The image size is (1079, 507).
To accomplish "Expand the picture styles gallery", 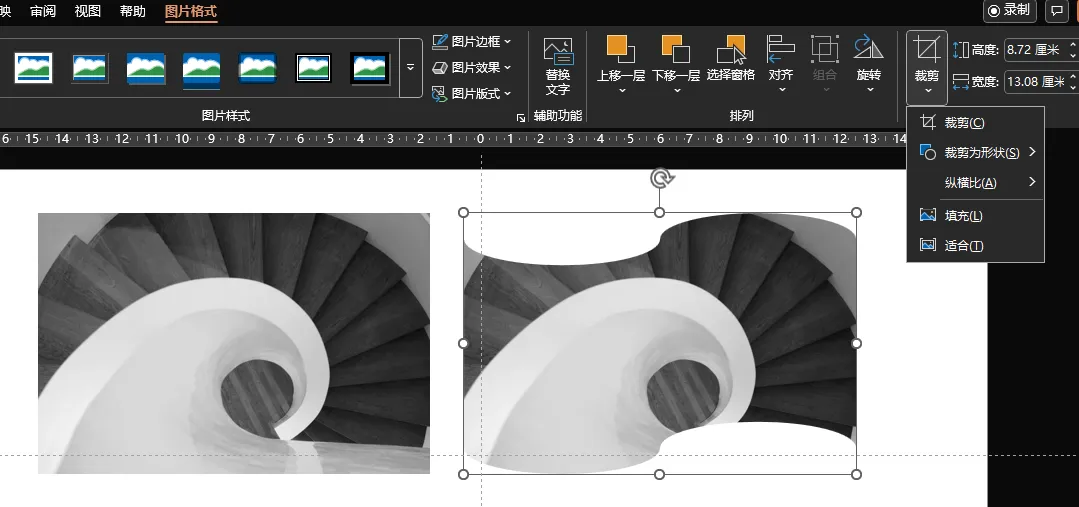I will point(411,67).
